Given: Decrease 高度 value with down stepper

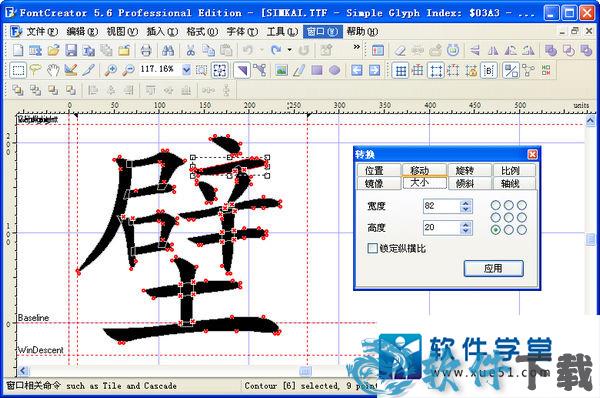Looking at the screenshot, I should click(466, 231).
